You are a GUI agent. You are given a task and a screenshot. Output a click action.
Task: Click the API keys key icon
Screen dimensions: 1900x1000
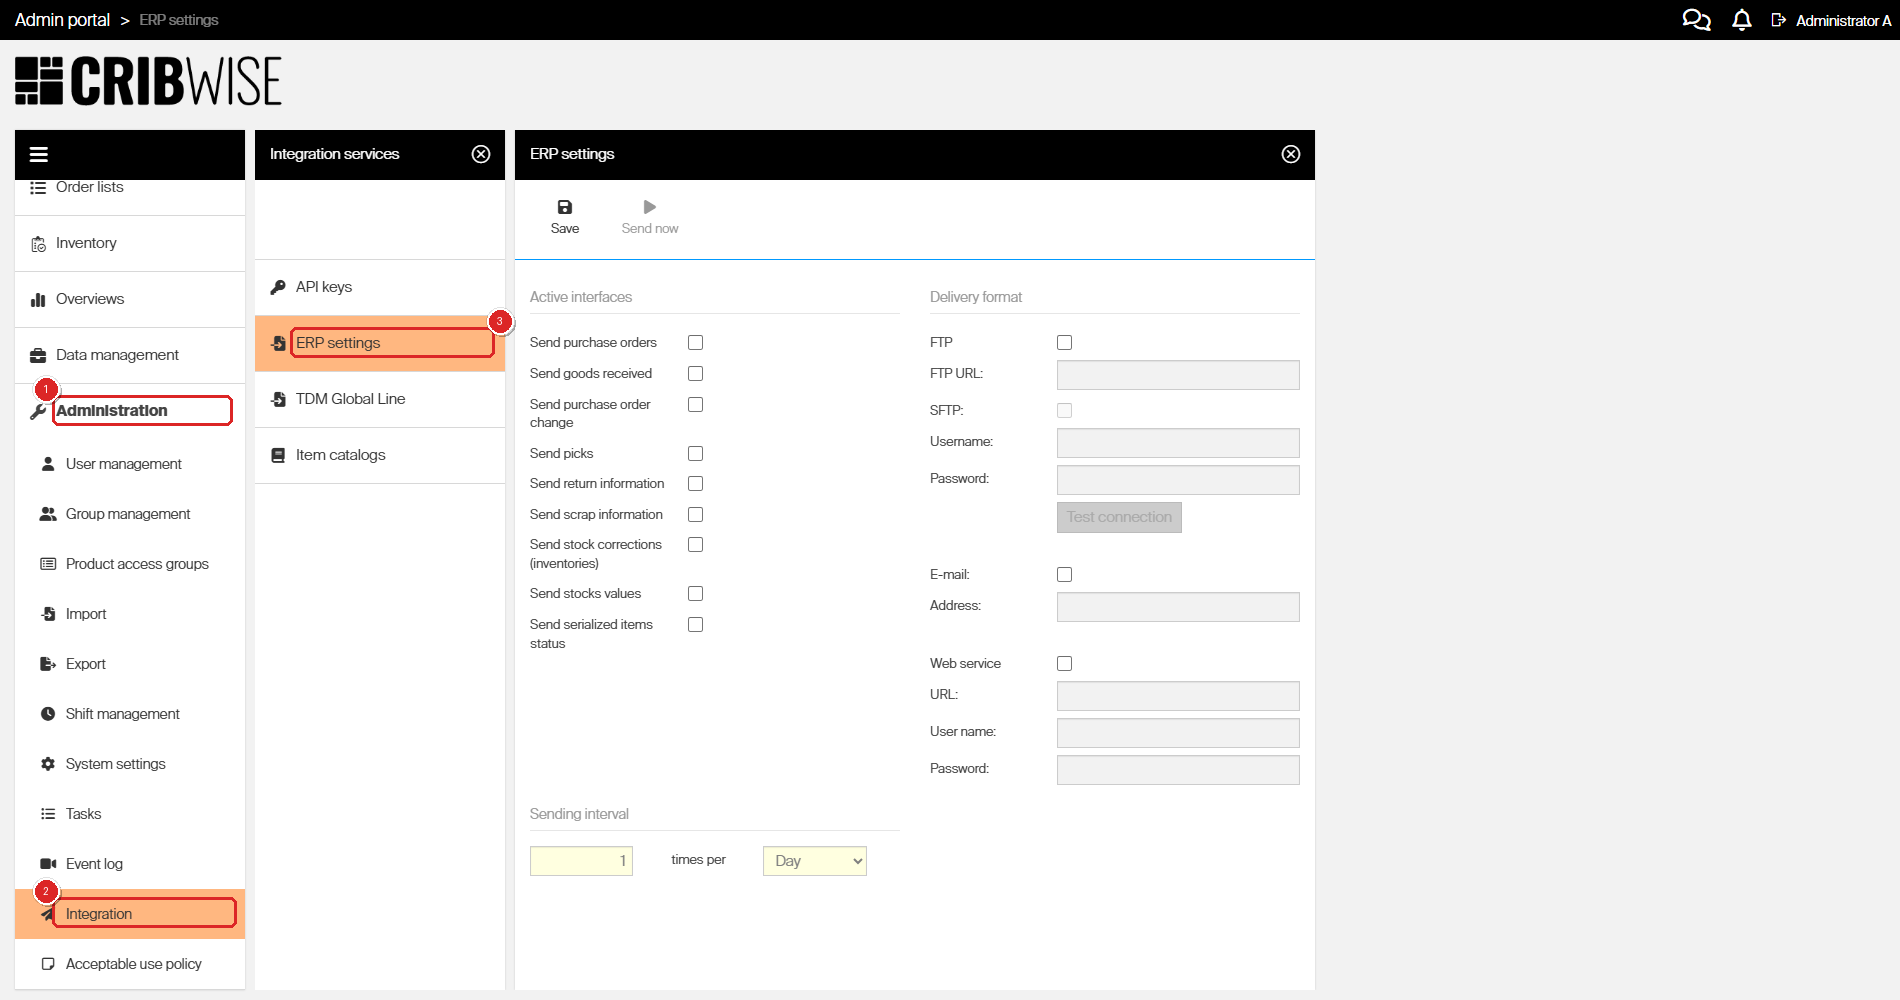[278, 287]
